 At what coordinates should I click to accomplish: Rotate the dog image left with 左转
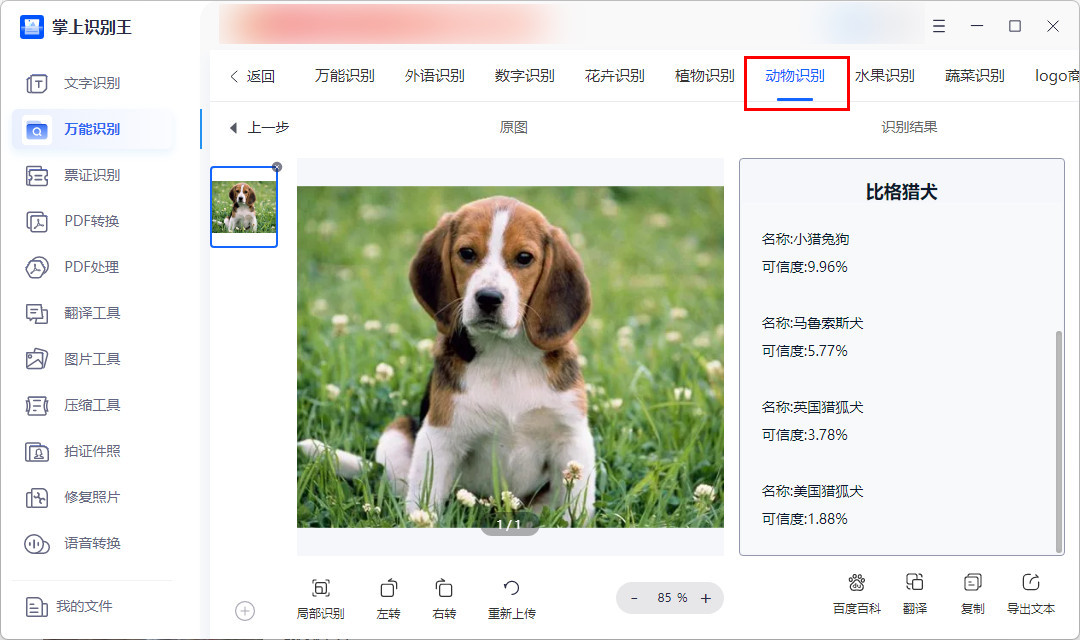388,596
